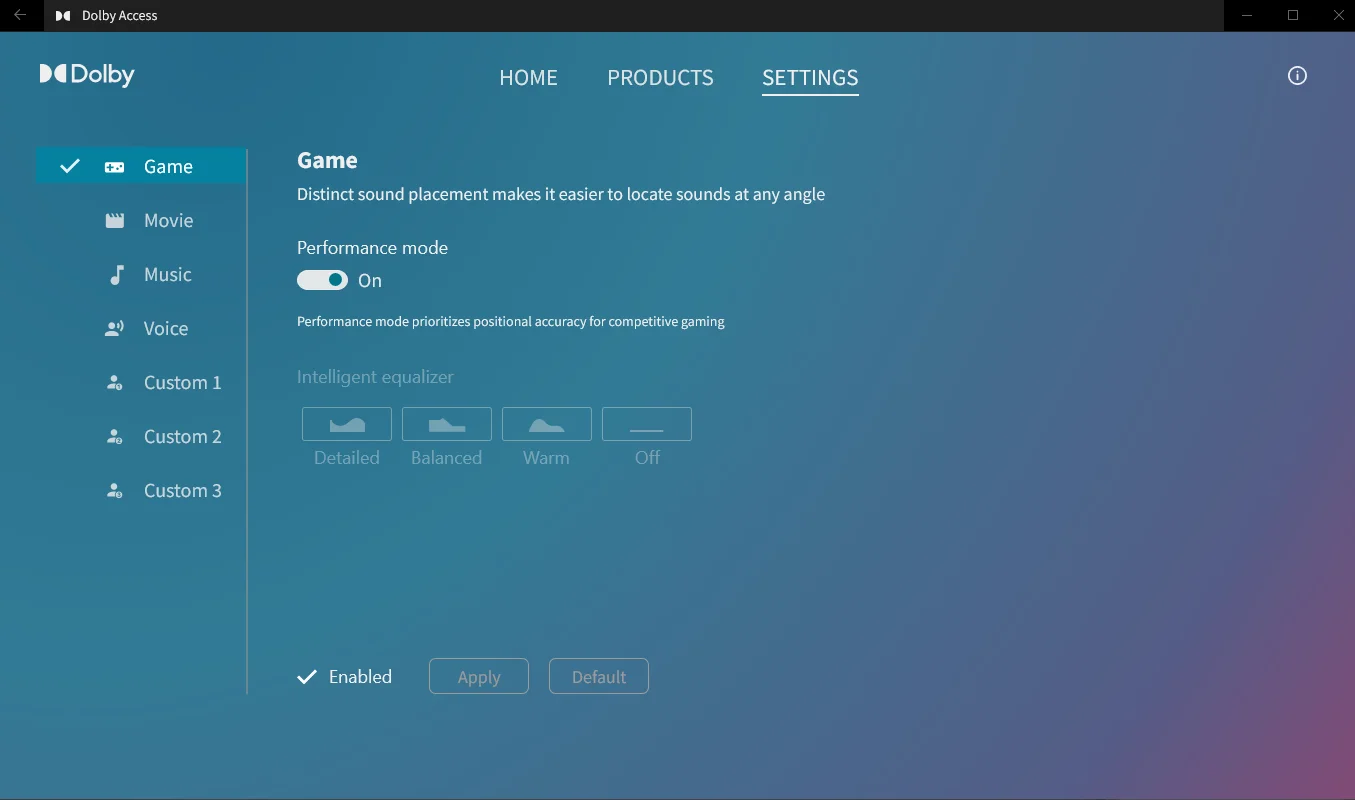This screenshot has width=1355, height=800.
Task: Open the HOME tab
Action: [528, 78]
